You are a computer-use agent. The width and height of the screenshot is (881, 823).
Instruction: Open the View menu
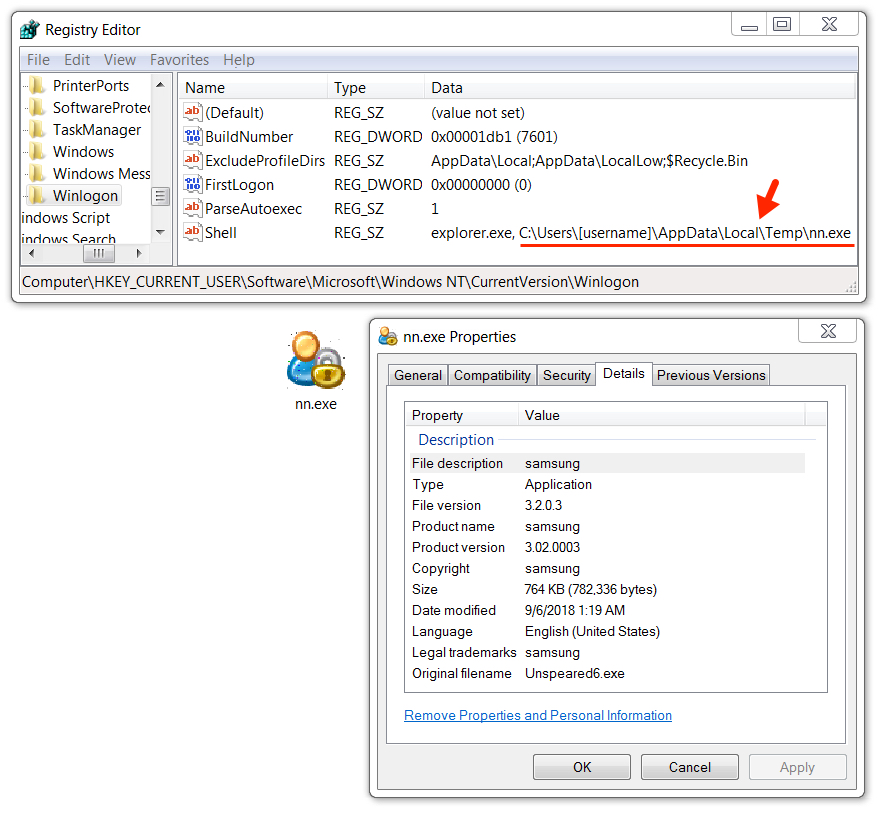120,60
